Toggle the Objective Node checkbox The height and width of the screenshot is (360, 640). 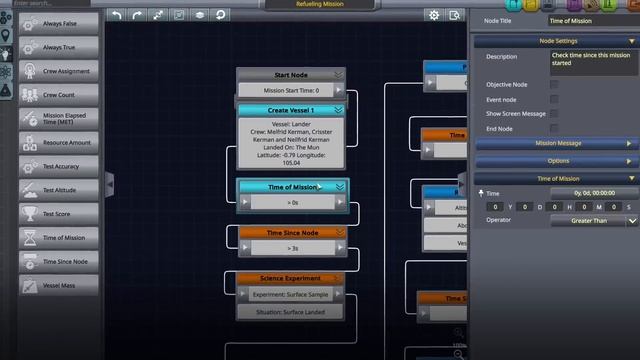pos(554,84)
